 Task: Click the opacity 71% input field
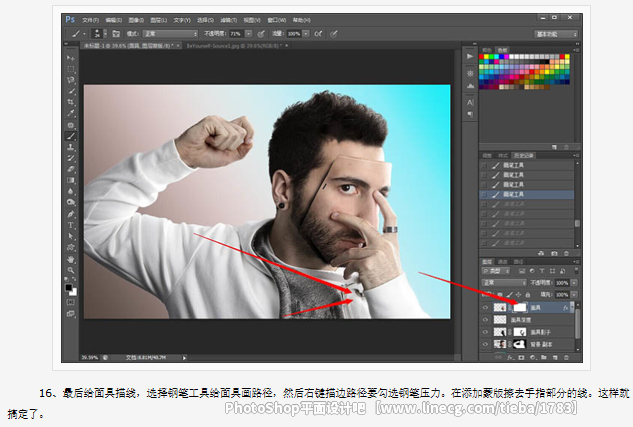click(x=237, y=33)
